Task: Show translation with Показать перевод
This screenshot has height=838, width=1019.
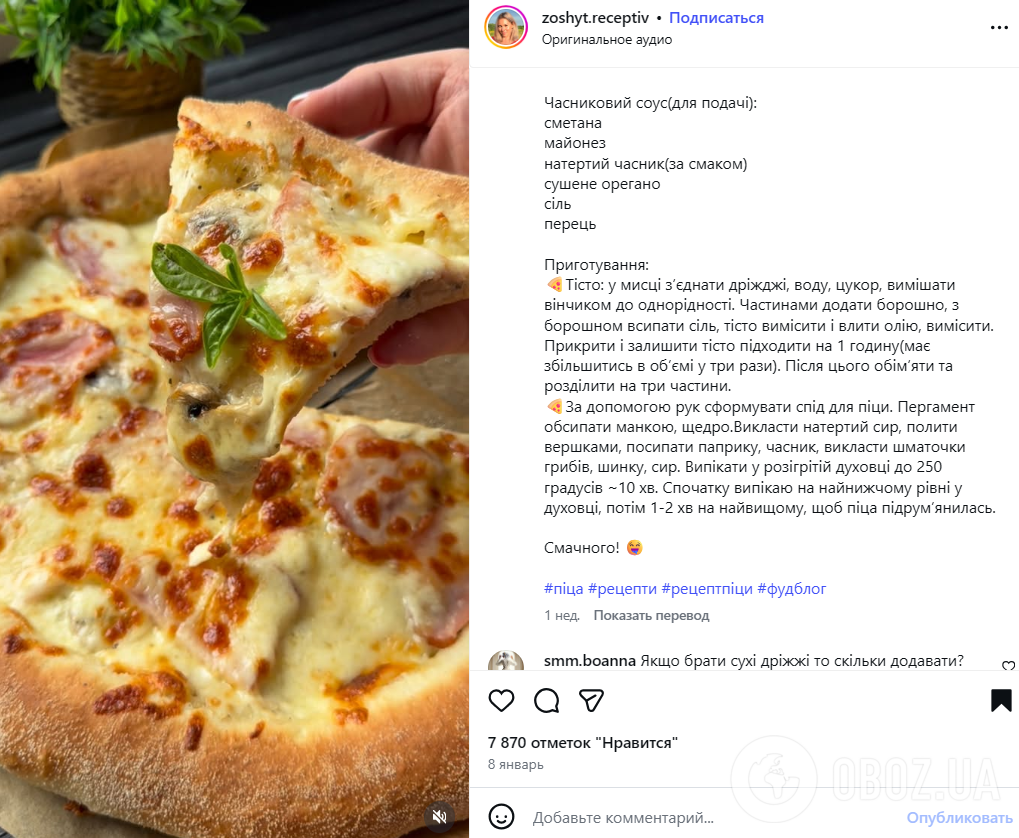Action: click(x=651, y=615)
